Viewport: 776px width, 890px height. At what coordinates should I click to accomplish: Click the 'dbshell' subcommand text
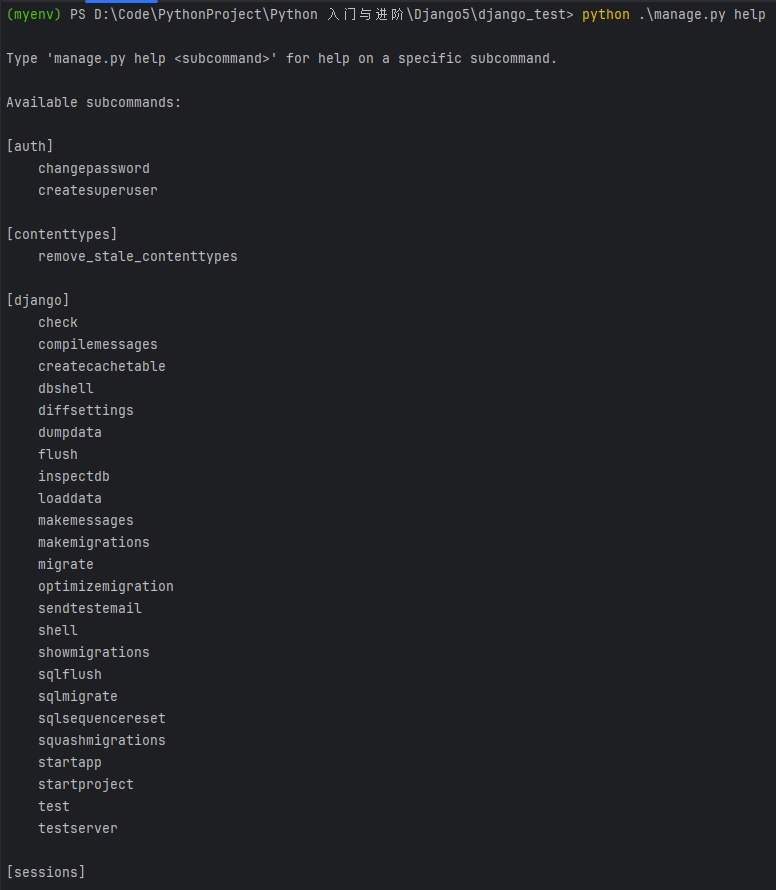pyautogui.click(x=66, y=389)
